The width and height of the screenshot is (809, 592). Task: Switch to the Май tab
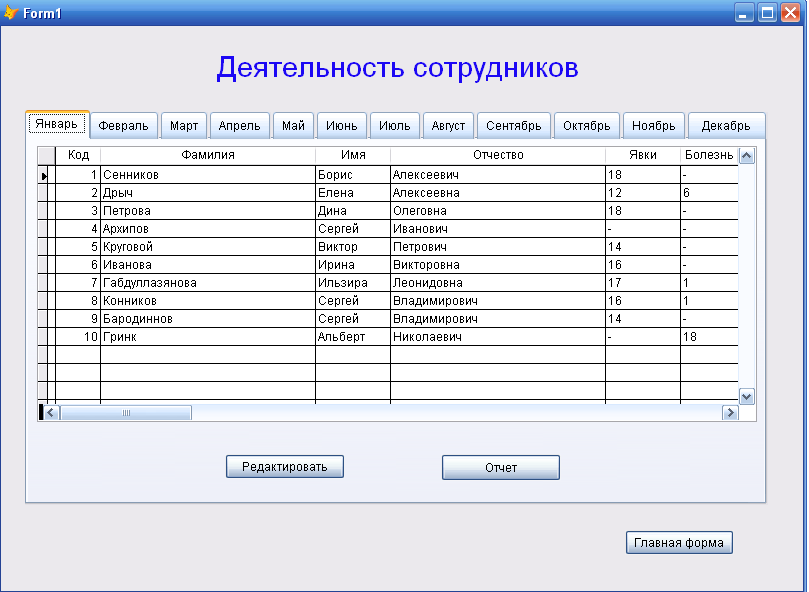click(293, 125)
